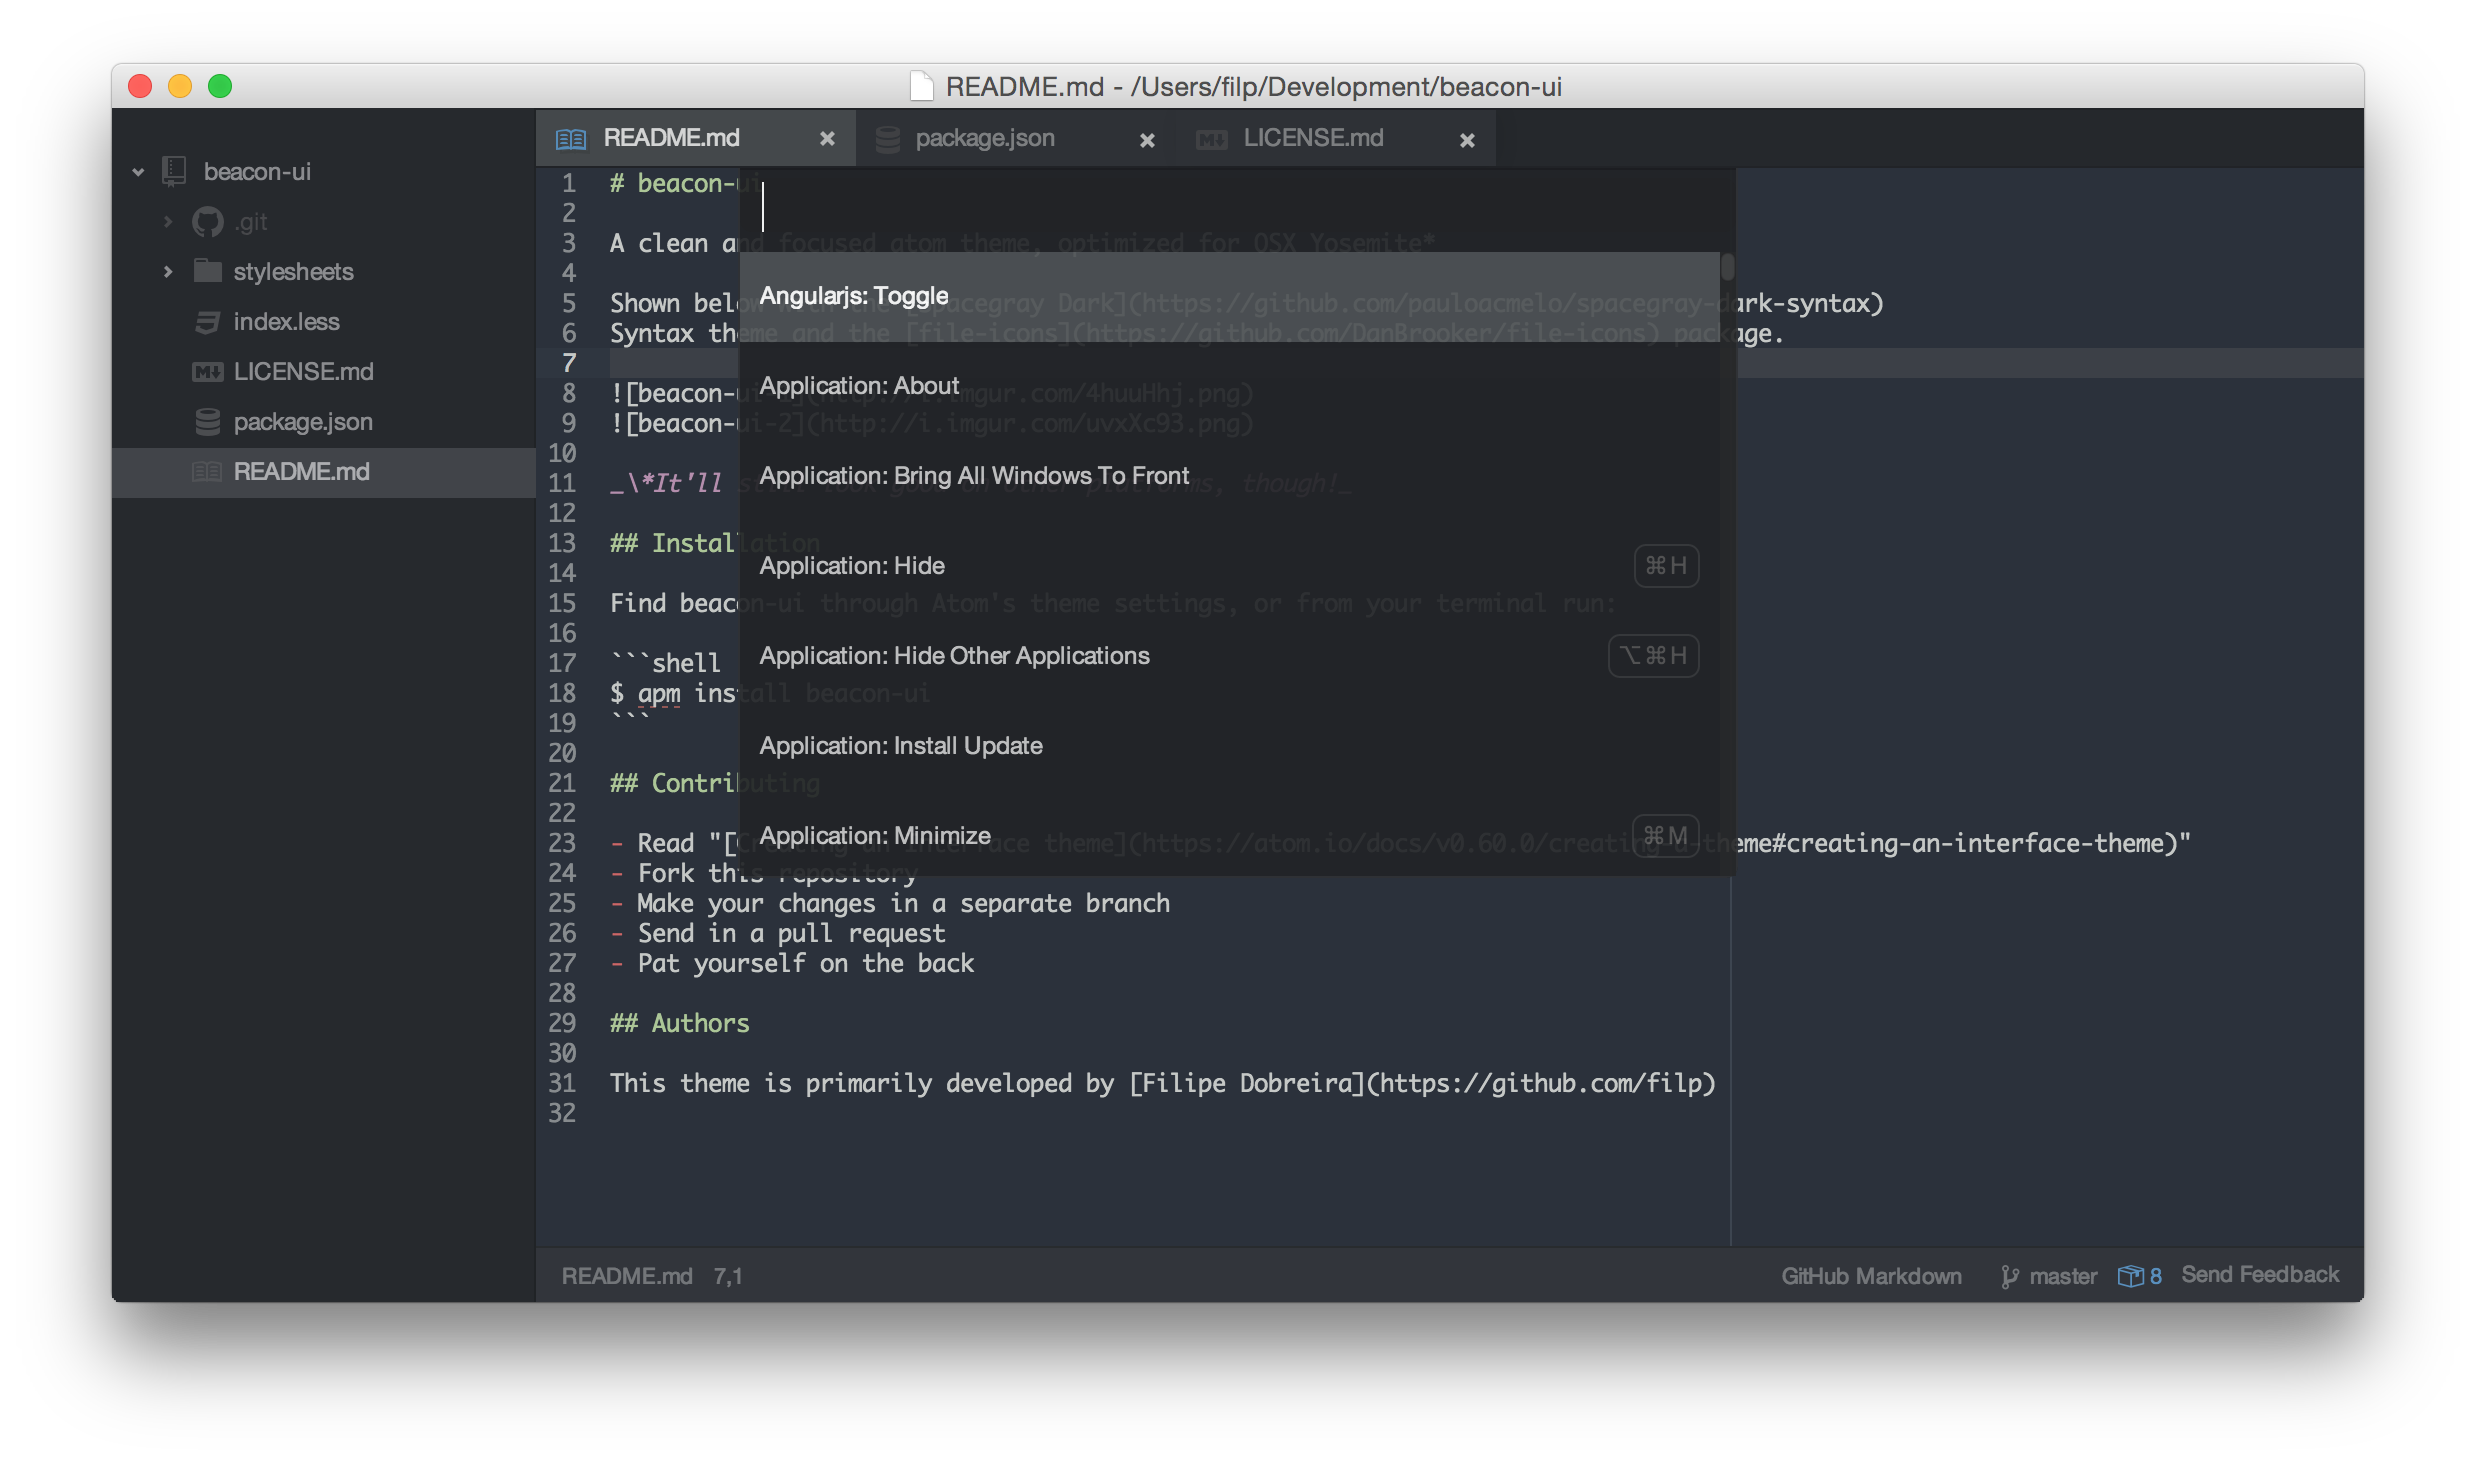The width and height of the screenshot is (2476, 1462).
Task: Click the database icon on package.json tab
Action: 887,139
